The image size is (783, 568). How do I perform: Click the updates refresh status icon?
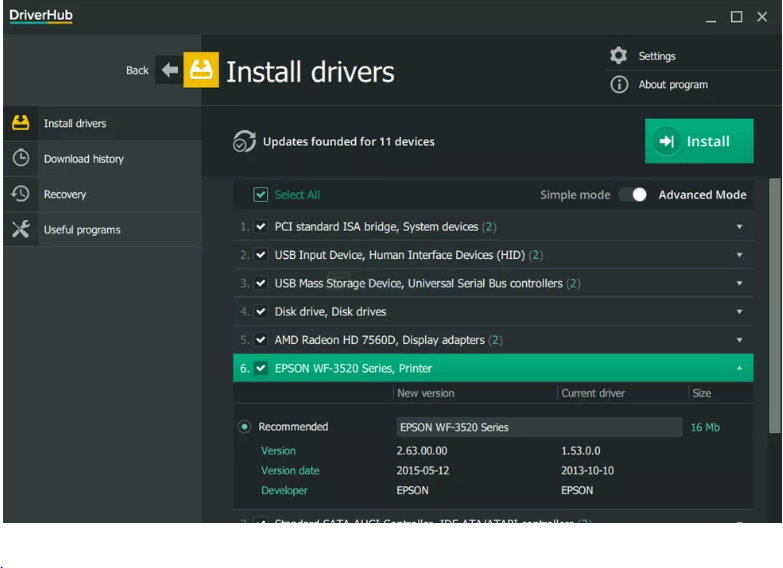[x=244, y=141]
